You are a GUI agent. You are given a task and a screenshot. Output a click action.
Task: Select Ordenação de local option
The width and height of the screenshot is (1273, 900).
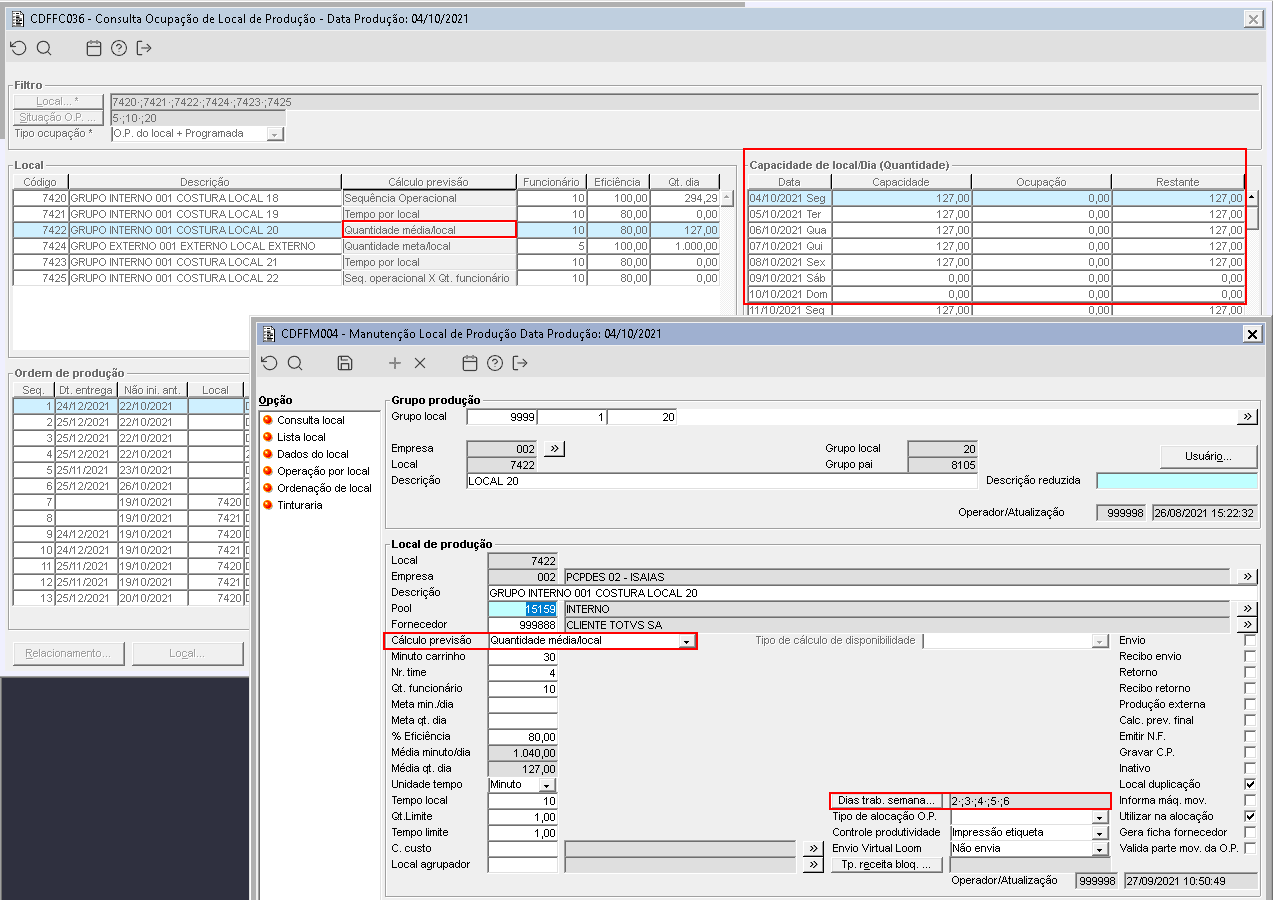click(324, 488)
